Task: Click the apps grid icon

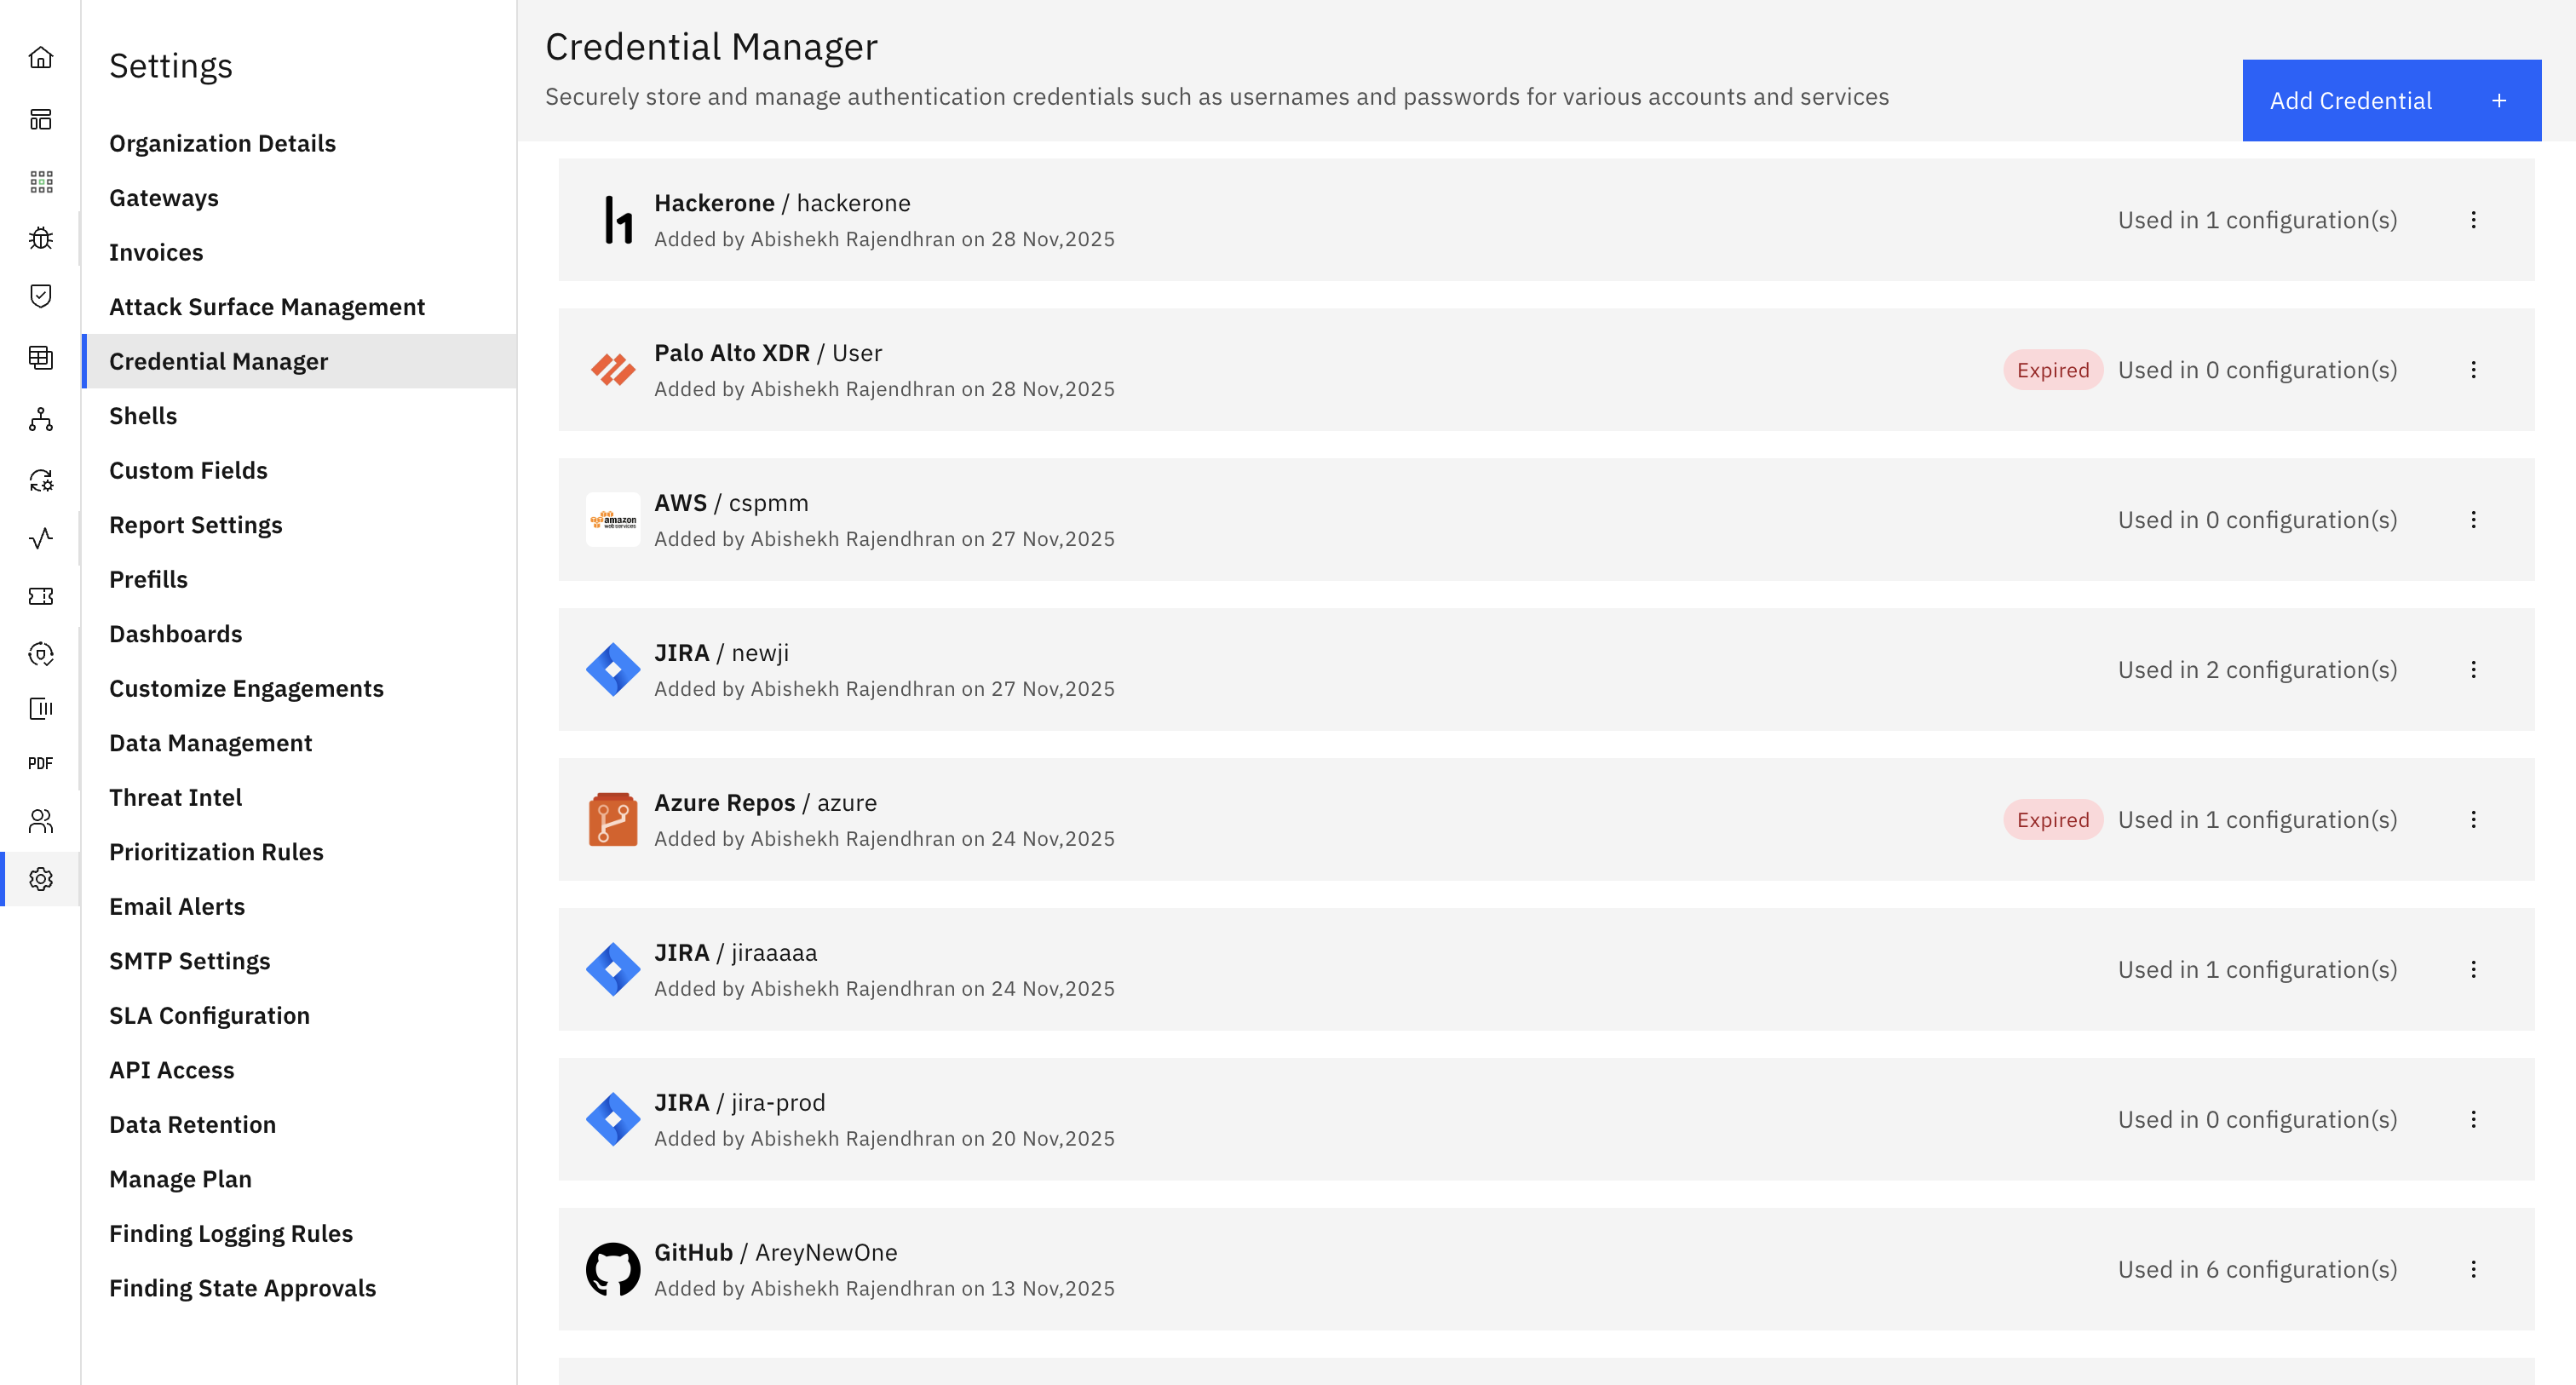Action: [x=41, y=181]
